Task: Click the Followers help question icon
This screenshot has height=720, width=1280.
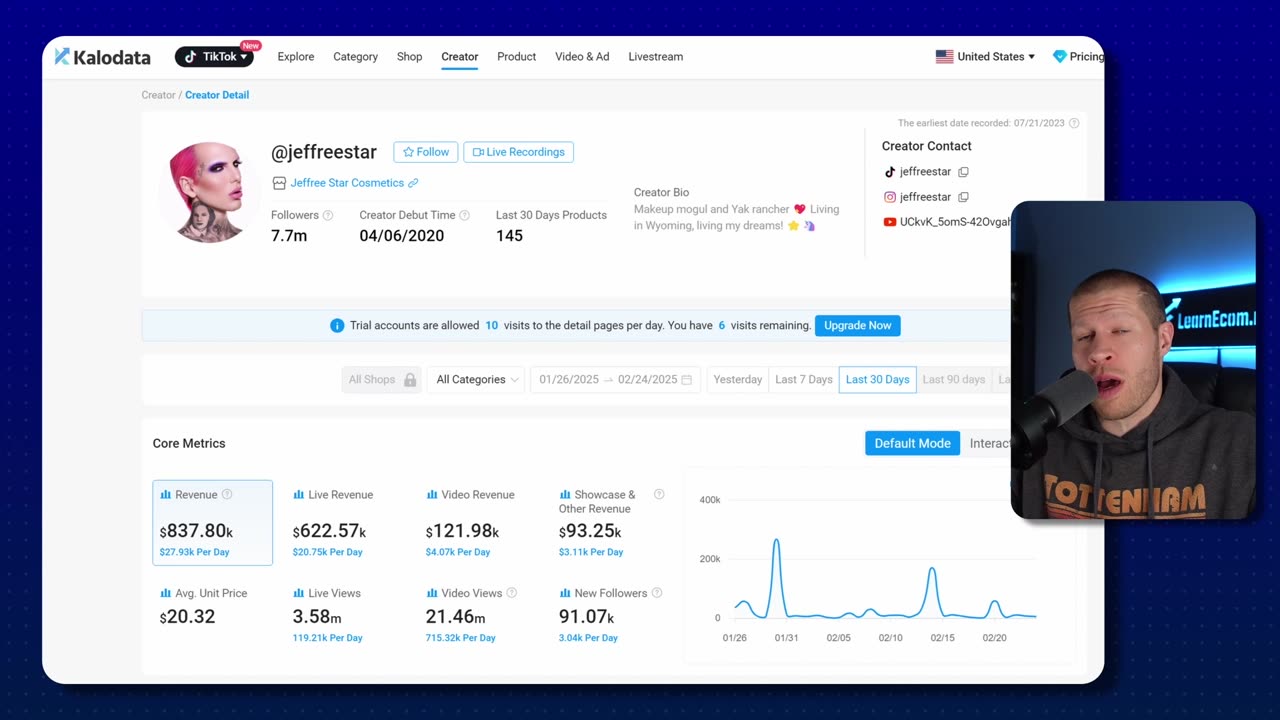Action: point(328,215)
